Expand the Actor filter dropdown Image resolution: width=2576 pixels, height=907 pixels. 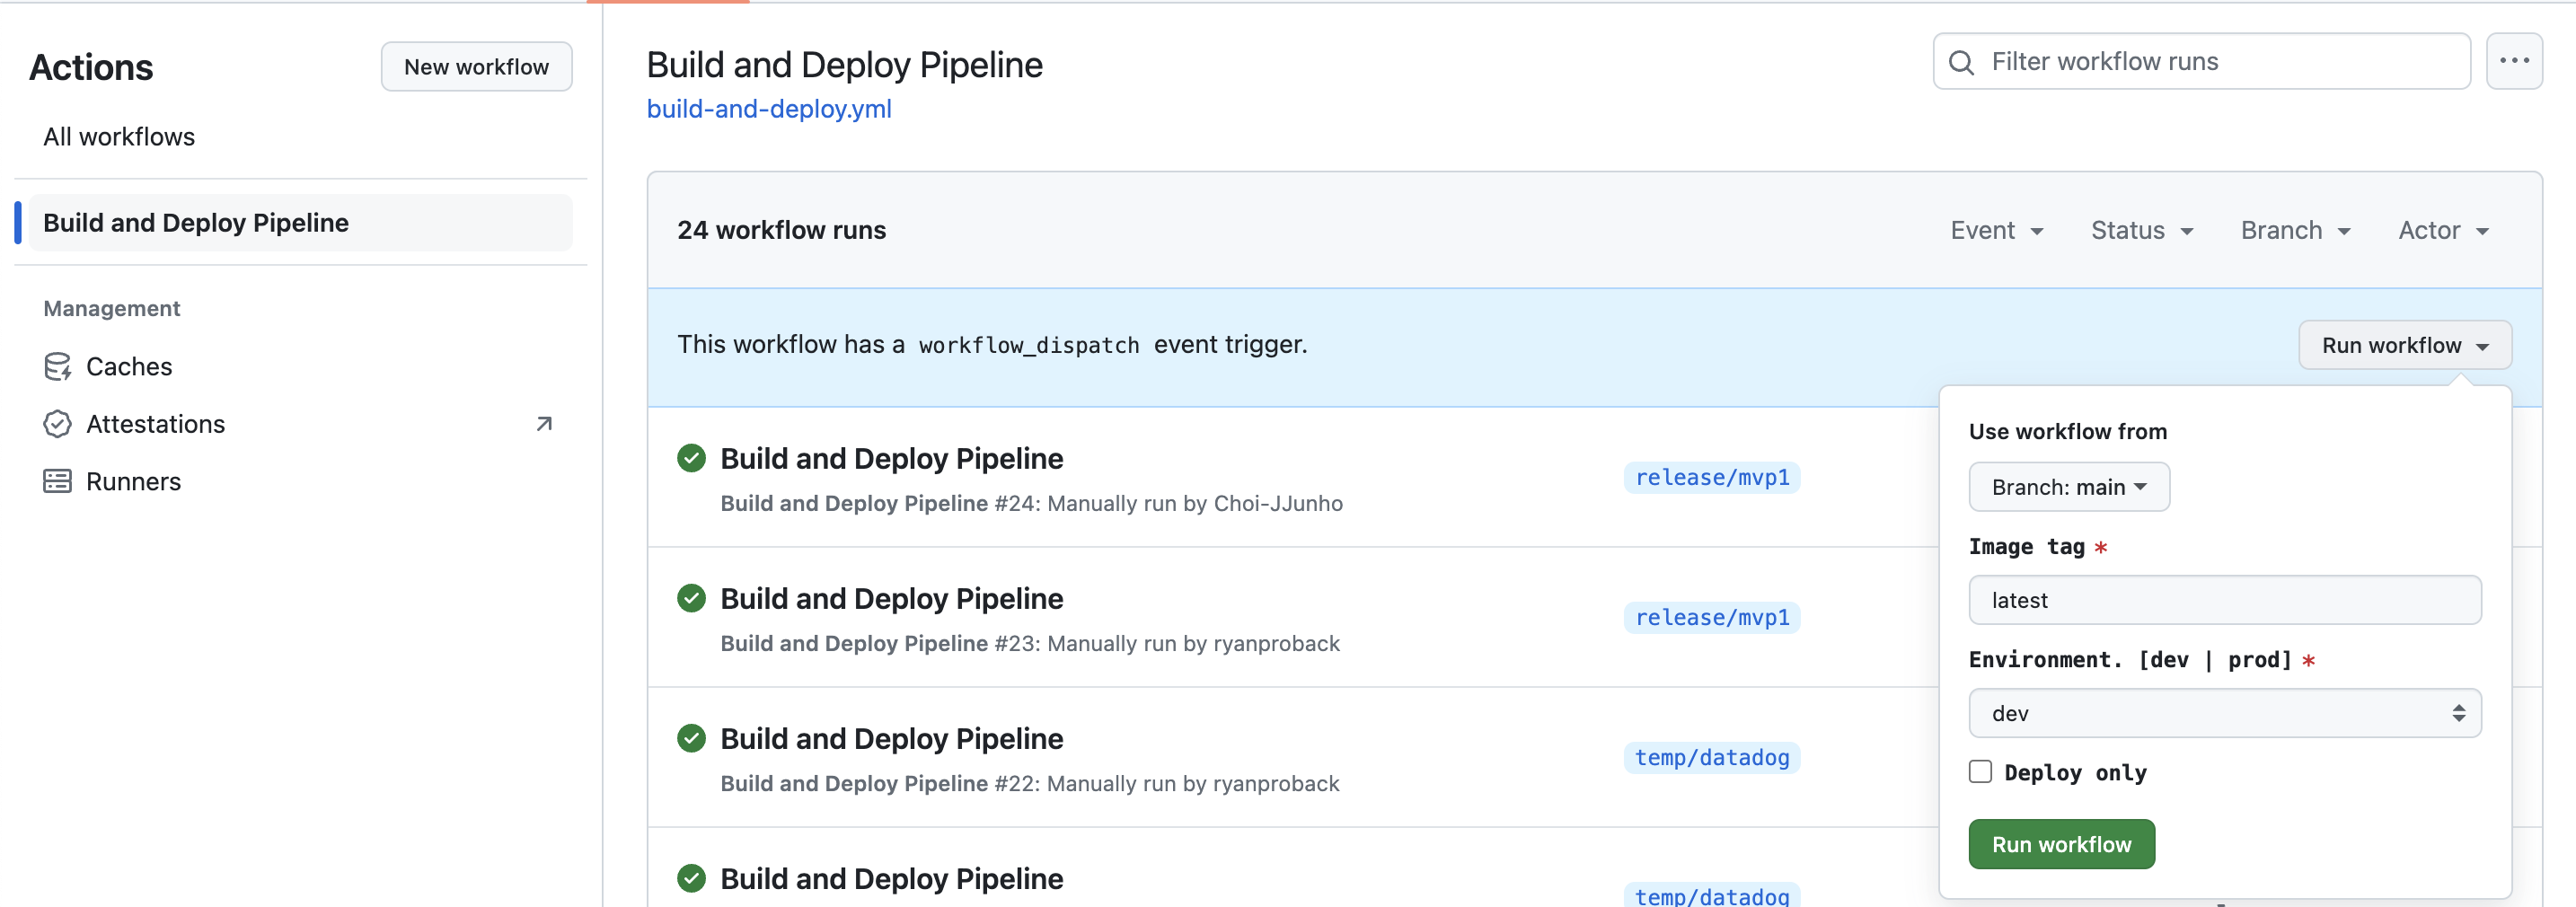2442,231
